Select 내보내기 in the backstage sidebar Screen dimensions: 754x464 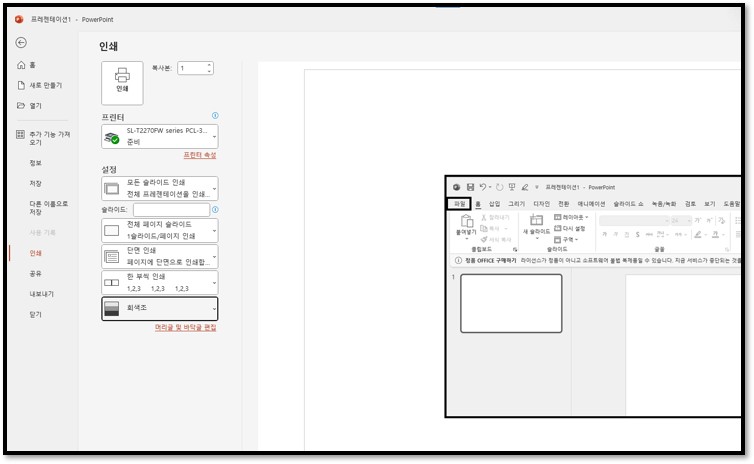42,294
